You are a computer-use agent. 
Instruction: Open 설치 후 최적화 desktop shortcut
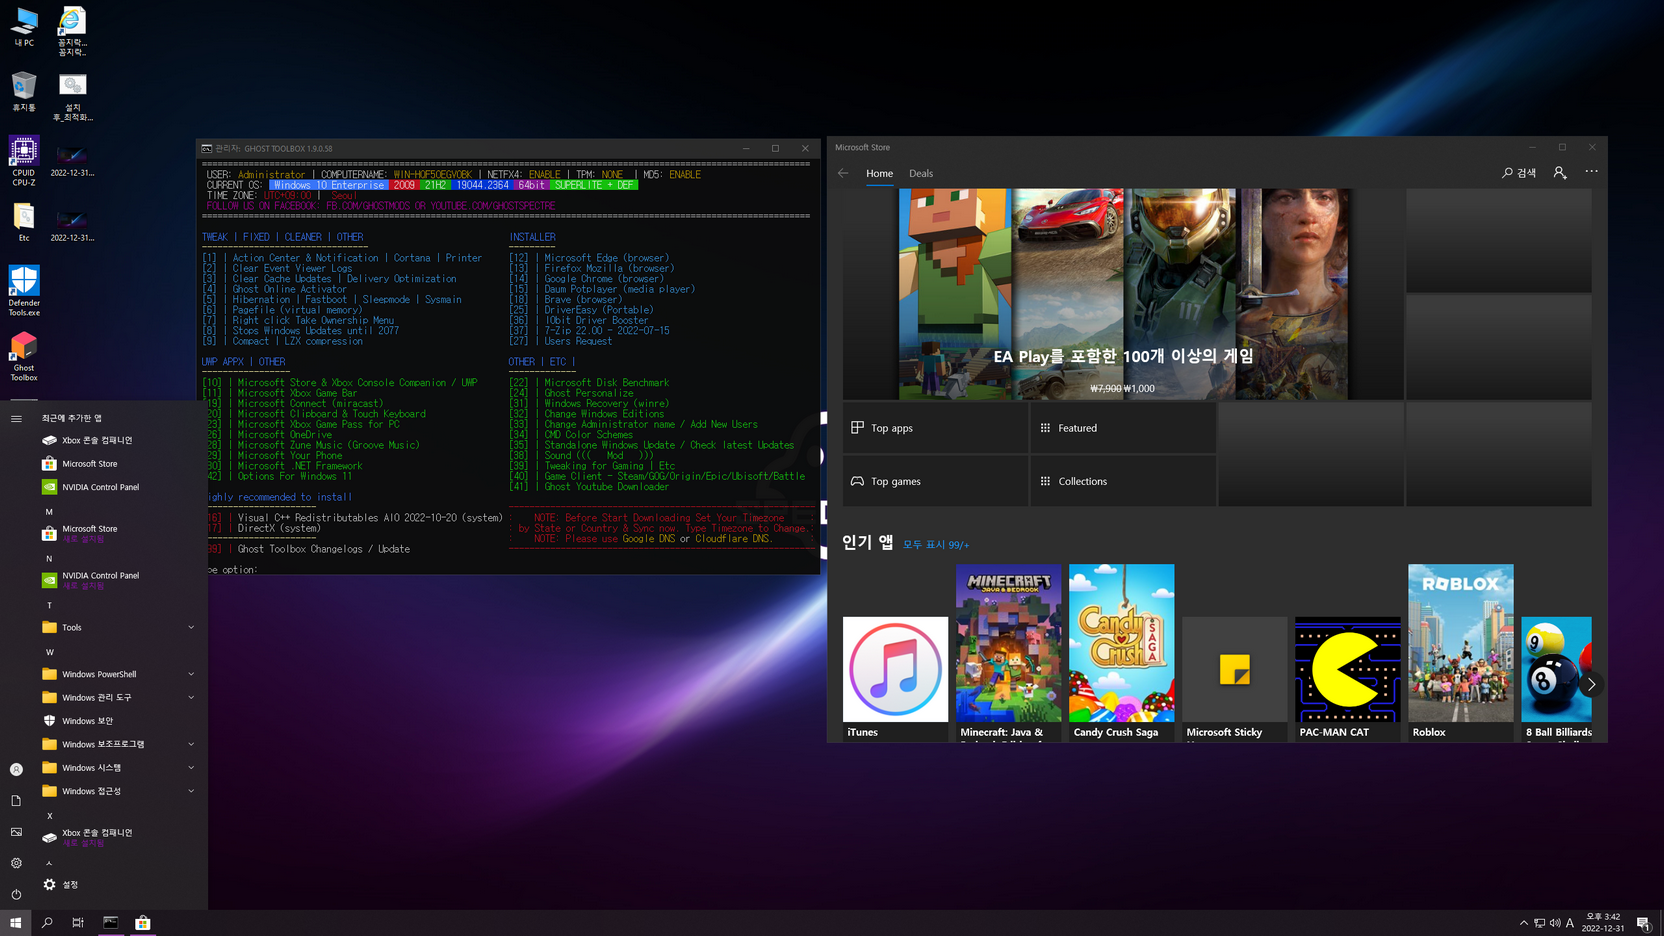tap(72, 97)
